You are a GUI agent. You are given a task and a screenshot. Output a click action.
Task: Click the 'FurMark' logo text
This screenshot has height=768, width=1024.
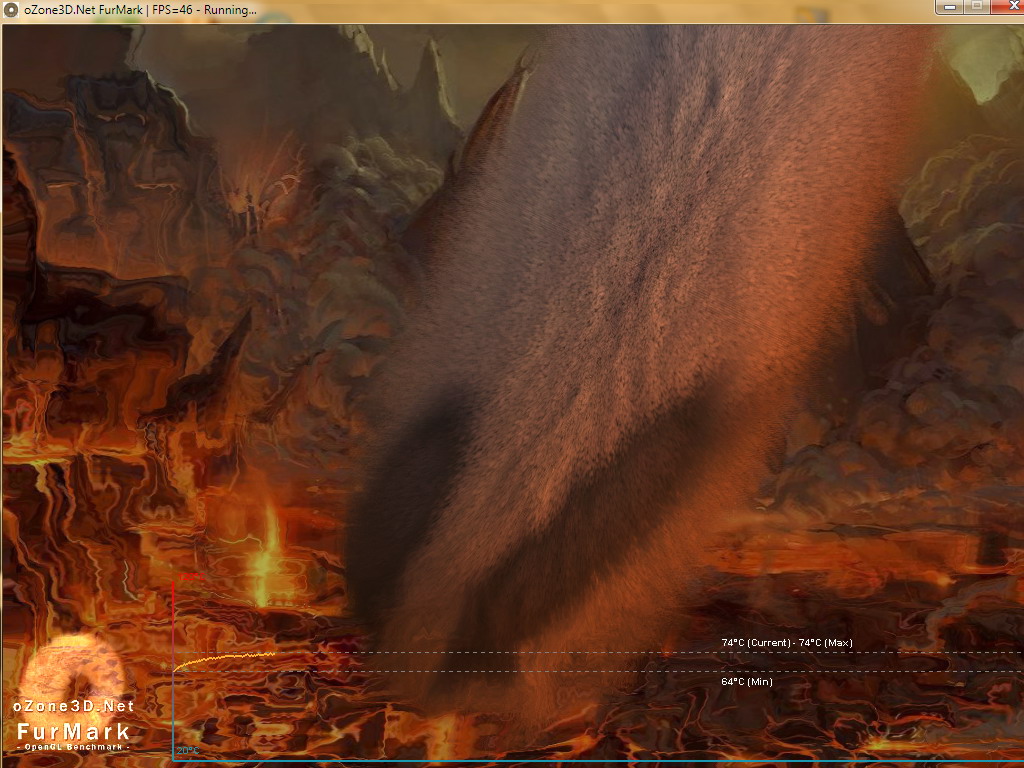tap(73, 731)
